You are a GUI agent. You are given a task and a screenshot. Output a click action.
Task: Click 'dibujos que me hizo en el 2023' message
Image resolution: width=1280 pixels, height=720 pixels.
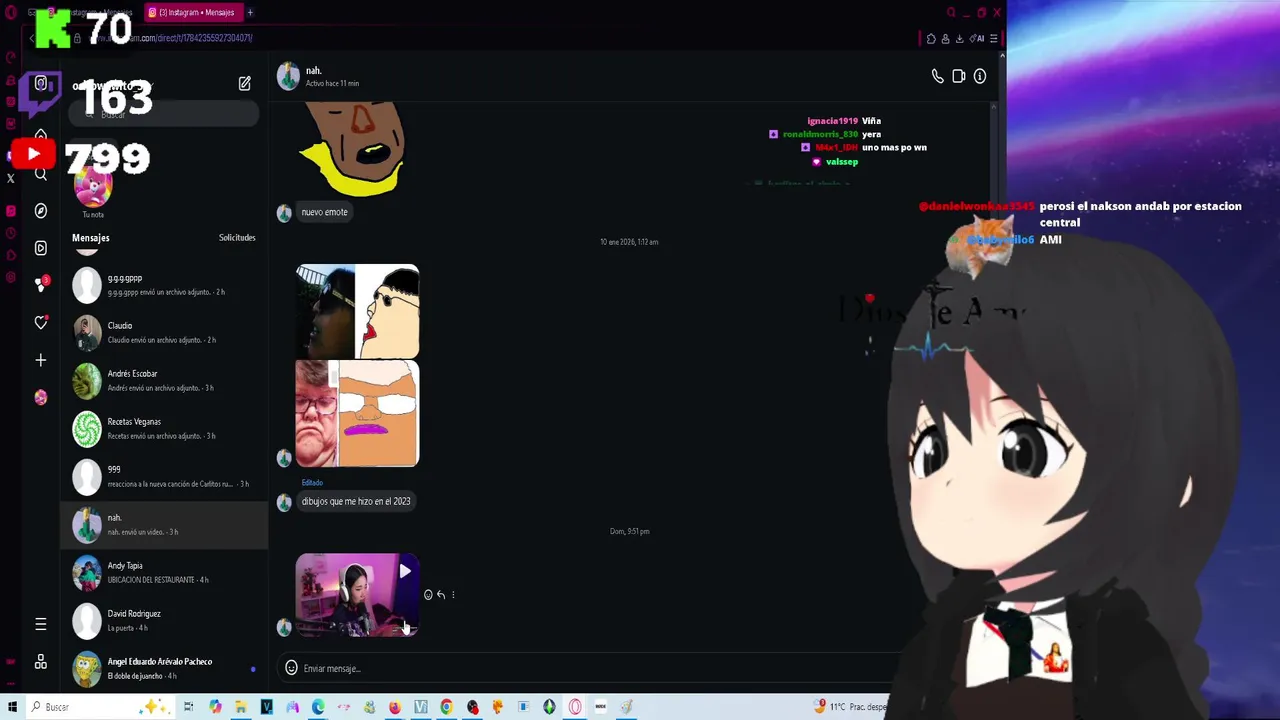pos(356,501)
